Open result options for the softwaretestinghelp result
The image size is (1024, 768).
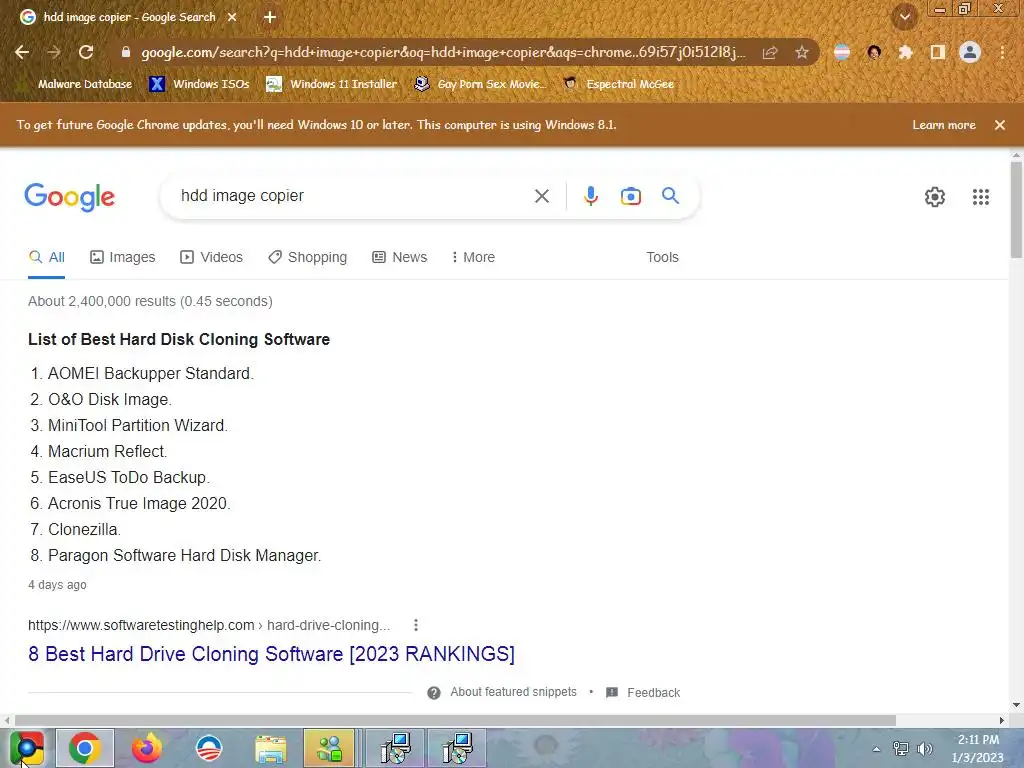pyautogui.click(x=415, y=625)
